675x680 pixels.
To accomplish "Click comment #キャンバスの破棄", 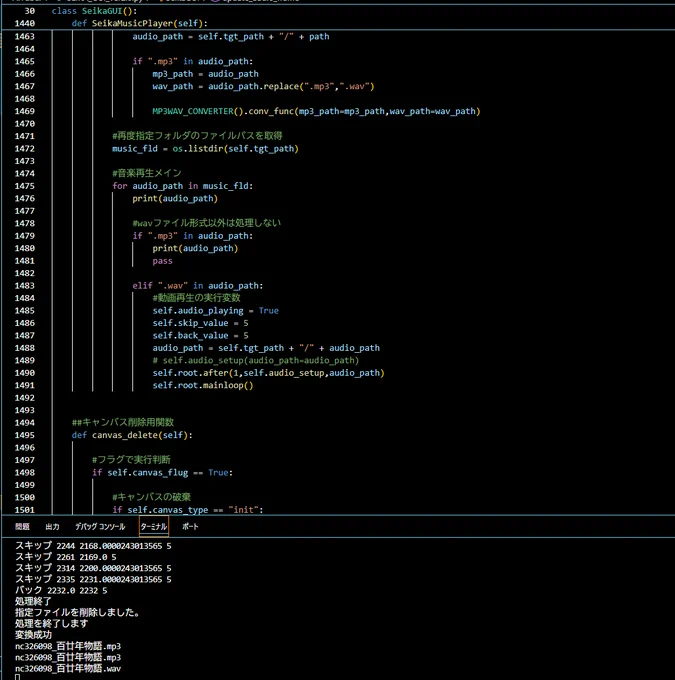I will (151, 497).
